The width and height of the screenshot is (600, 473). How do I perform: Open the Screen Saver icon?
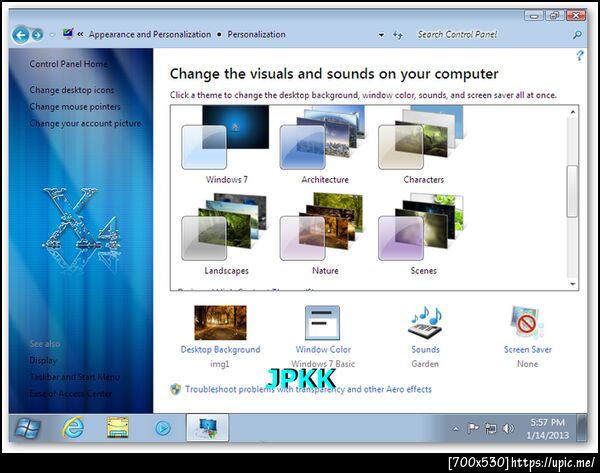pos(527,323)
